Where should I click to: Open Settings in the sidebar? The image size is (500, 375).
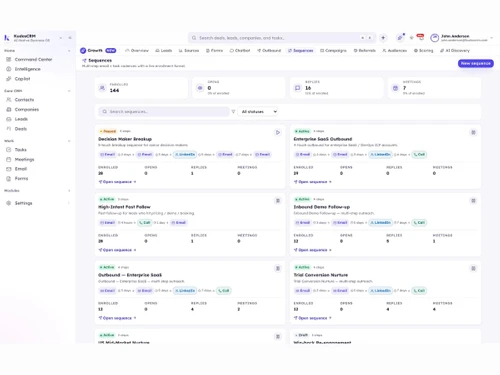point(23,203)
